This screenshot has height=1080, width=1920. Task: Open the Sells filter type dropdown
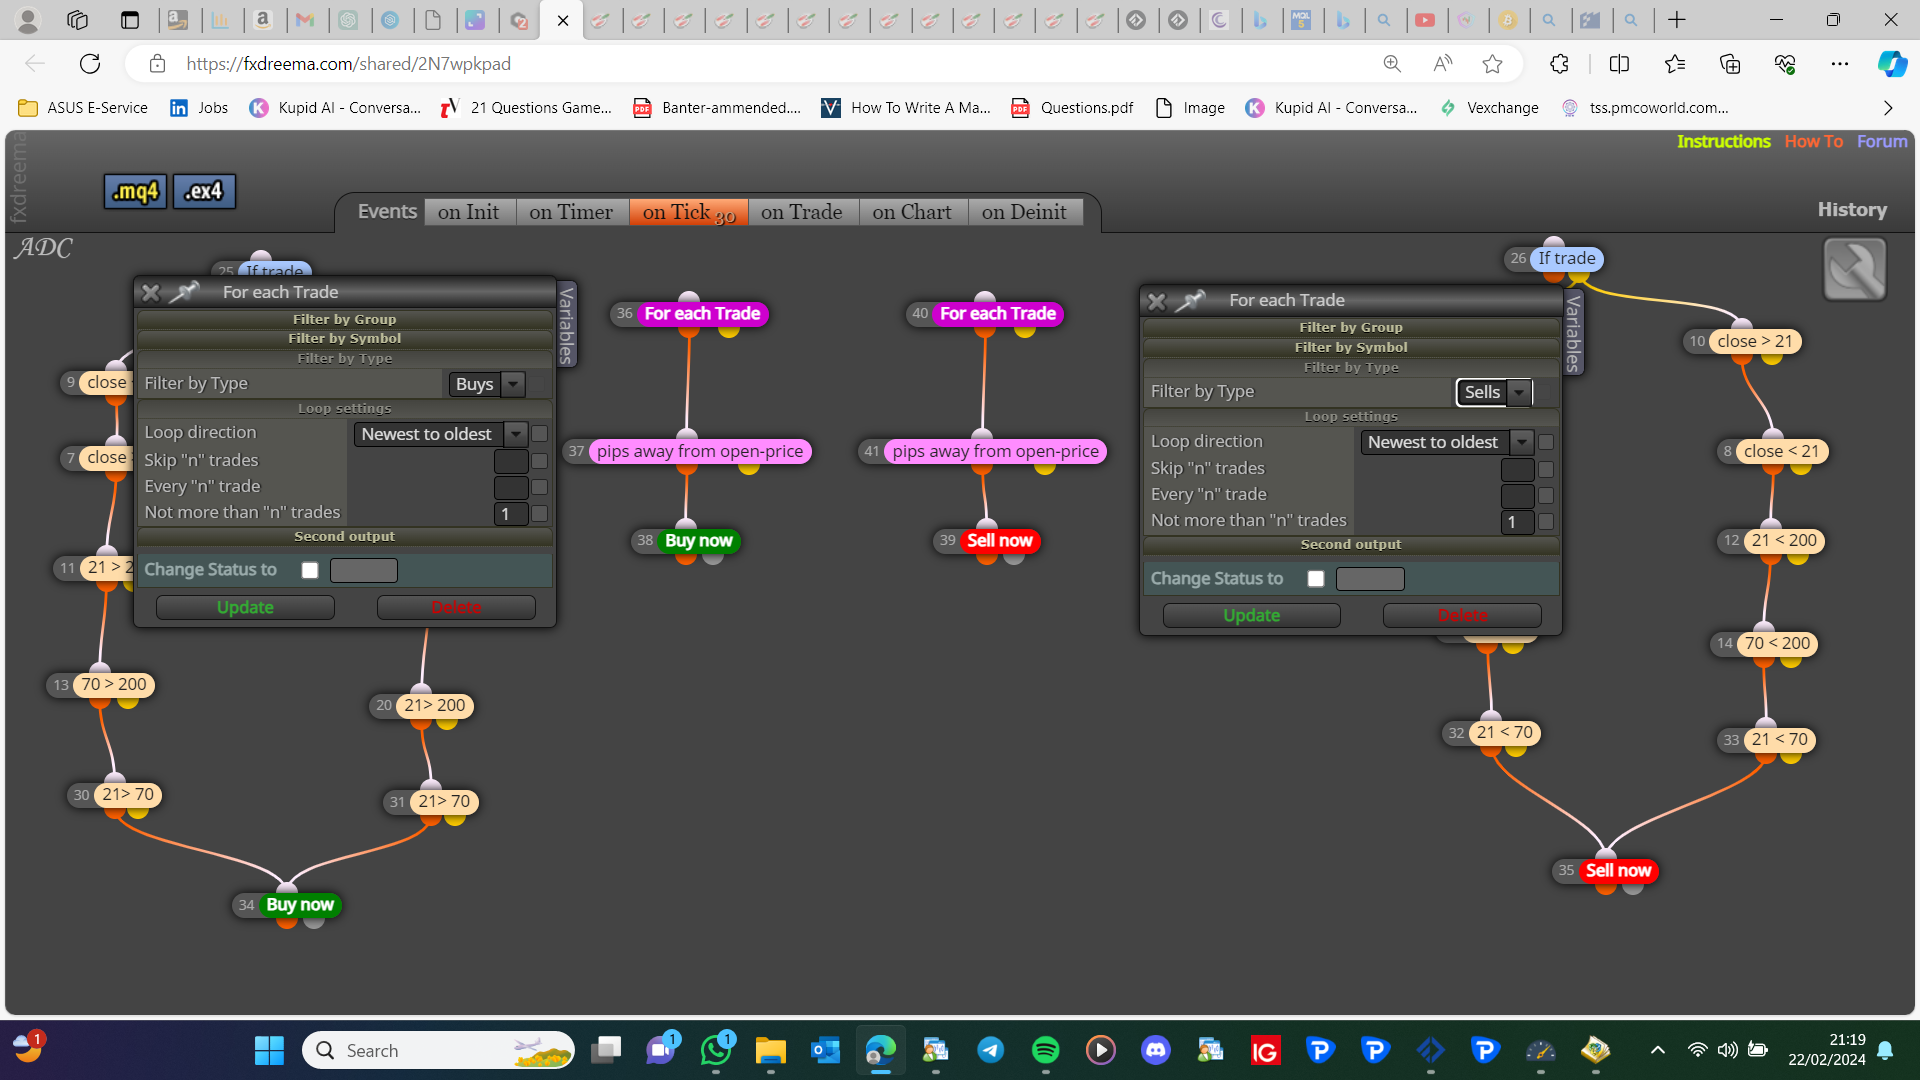click(1494, 392)
